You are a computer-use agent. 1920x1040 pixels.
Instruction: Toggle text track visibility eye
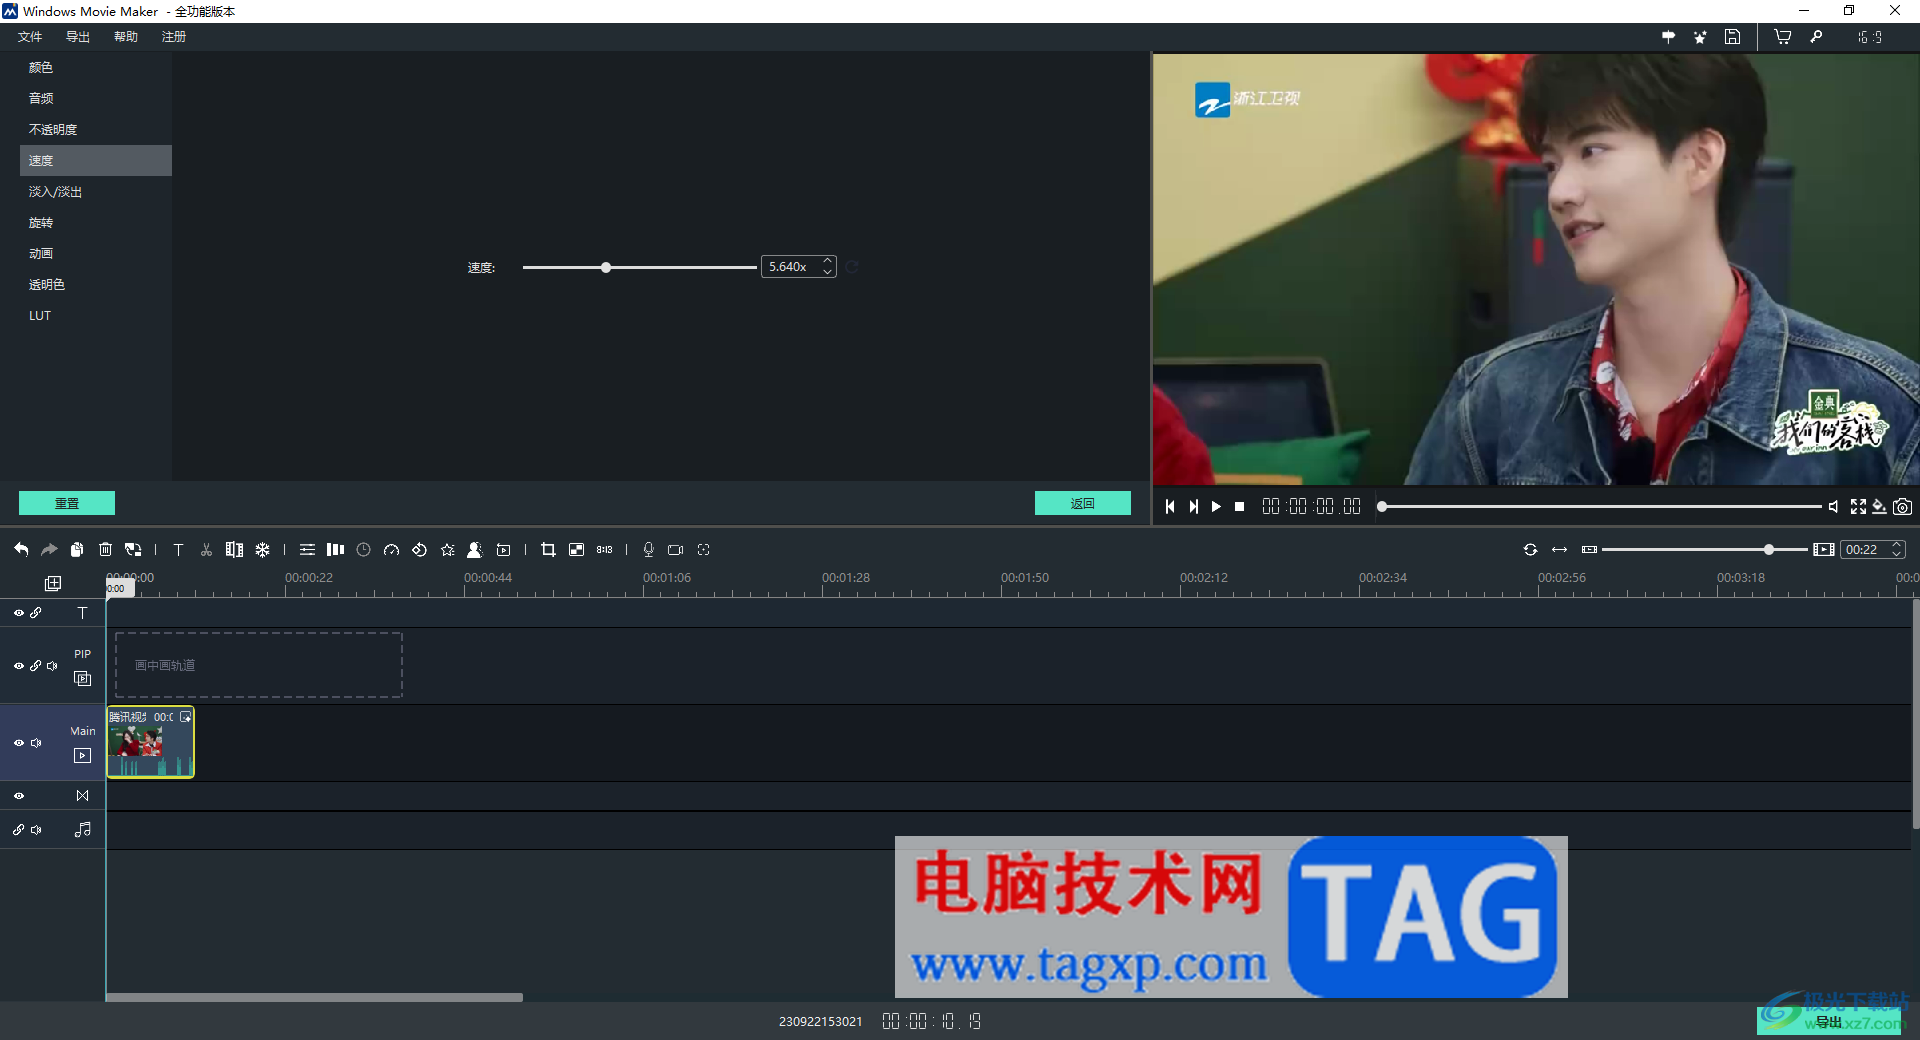(19, 613)
